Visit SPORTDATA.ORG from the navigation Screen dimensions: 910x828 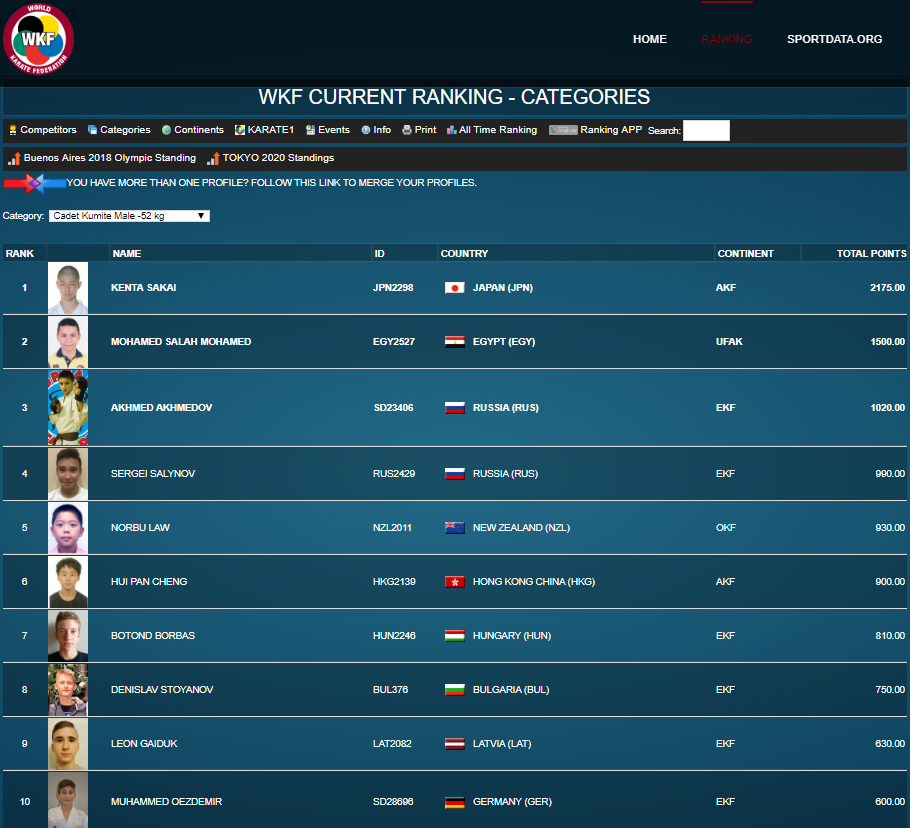pyautogui.click(x=834, y=39)
